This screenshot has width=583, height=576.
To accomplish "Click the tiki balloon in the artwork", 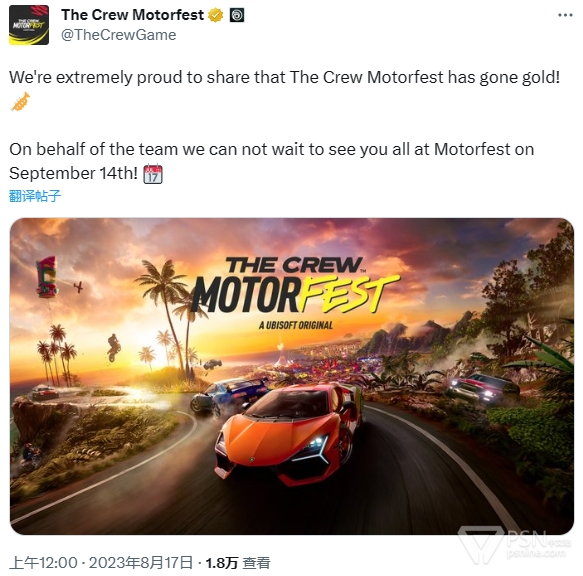I will [x=47, y=277].
